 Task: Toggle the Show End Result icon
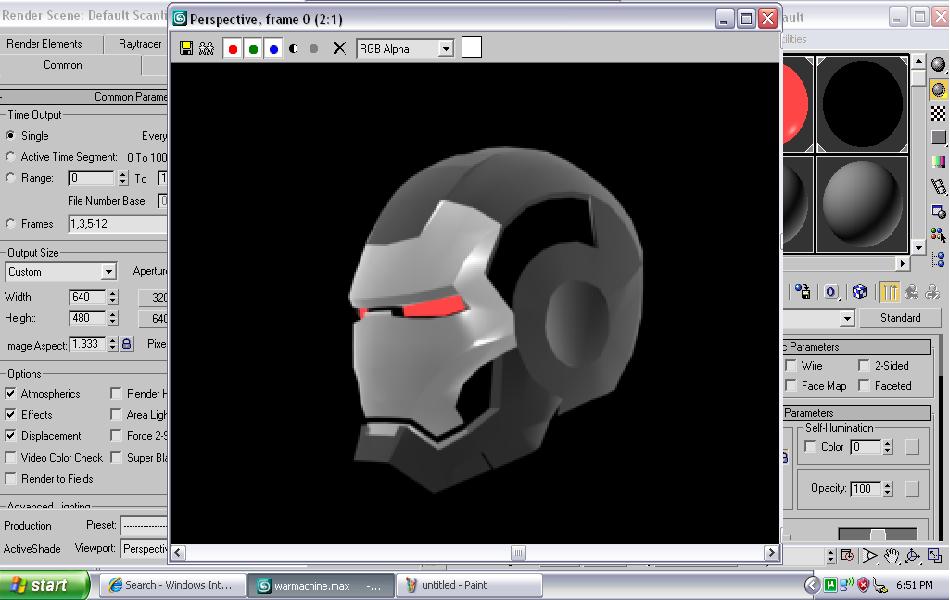tap(890, 292)
